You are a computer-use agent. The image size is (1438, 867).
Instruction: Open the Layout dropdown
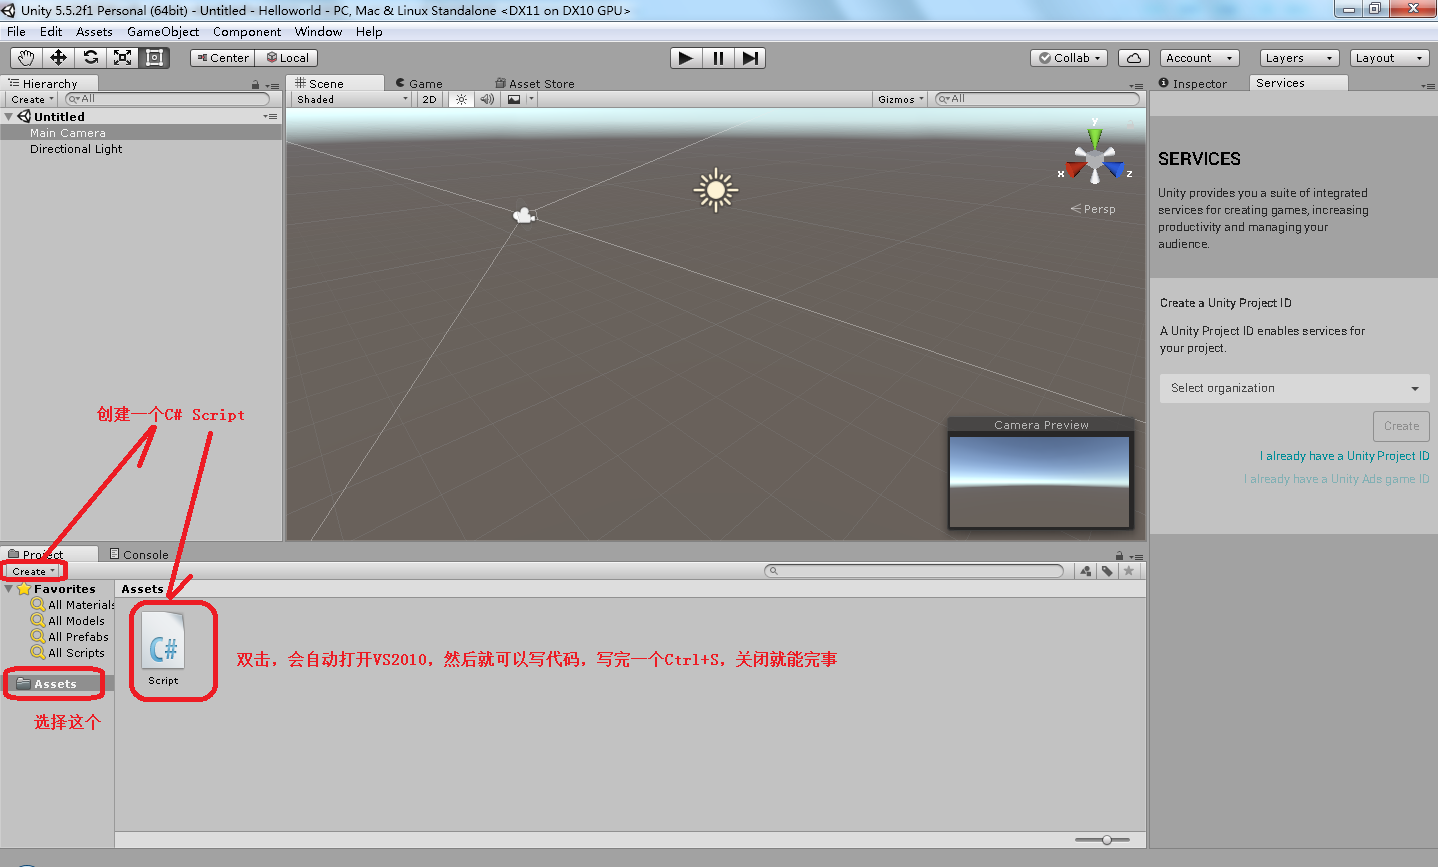click(1390, 58)
